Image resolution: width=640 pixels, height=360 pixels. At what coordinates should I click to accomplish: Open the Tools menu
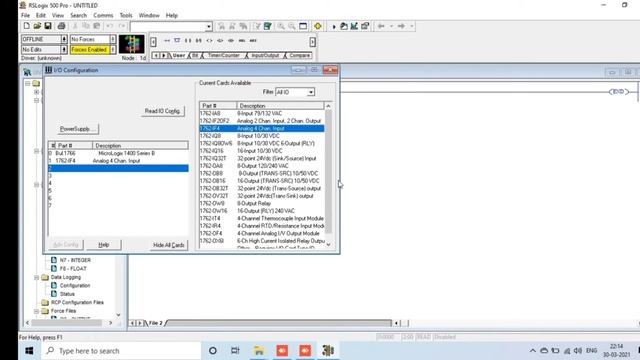click(126, 15)
